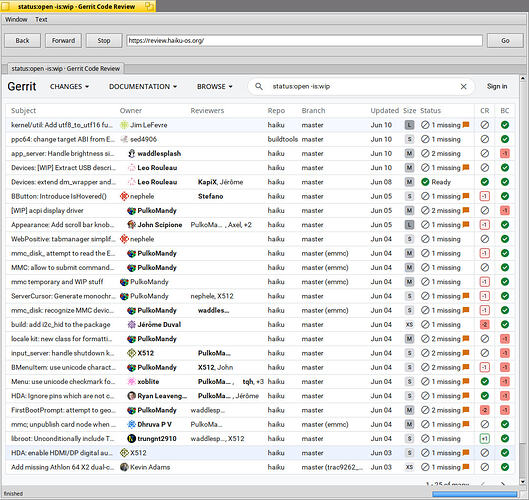Viewport: 529px width, 500px height.
Task: Click the L size badge on kernel/util row
Action: pos(409,125)
